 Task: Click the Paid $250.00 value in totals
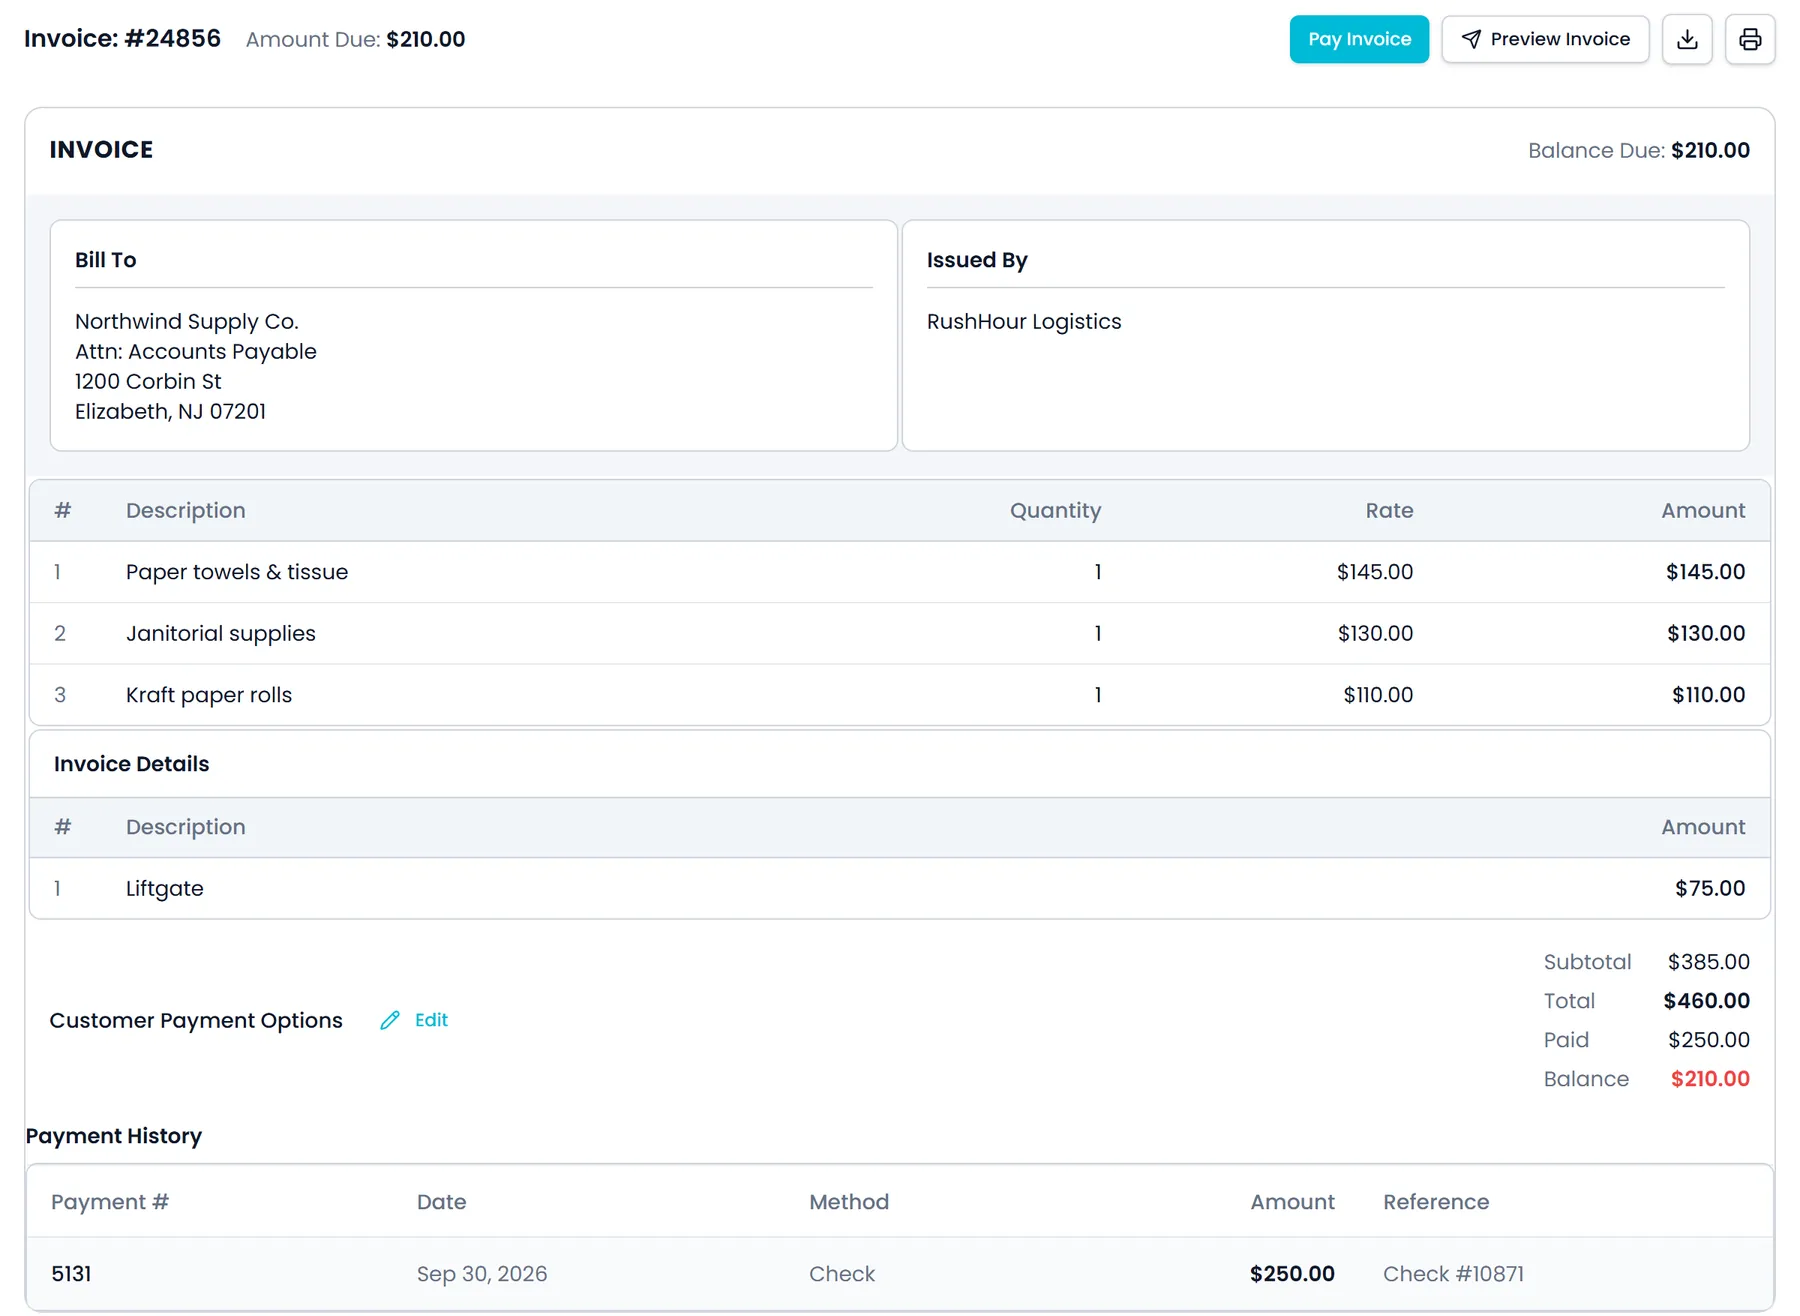coord(1708,1040)
